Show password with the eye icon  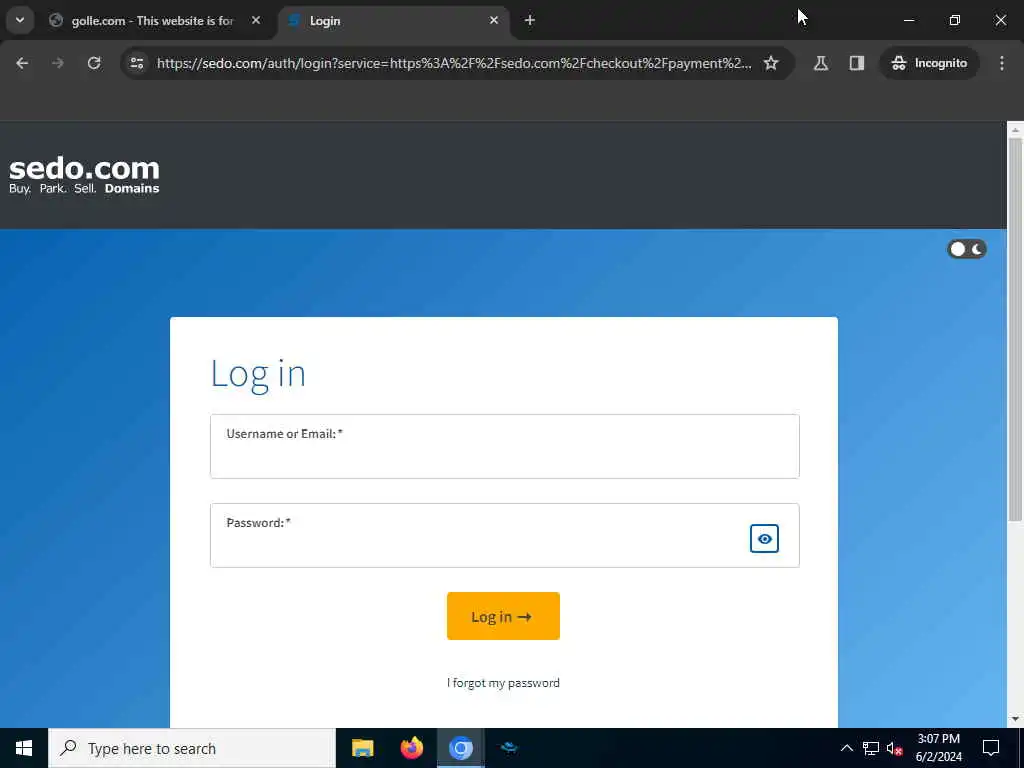pyautogui.click(x=764, y=539)
